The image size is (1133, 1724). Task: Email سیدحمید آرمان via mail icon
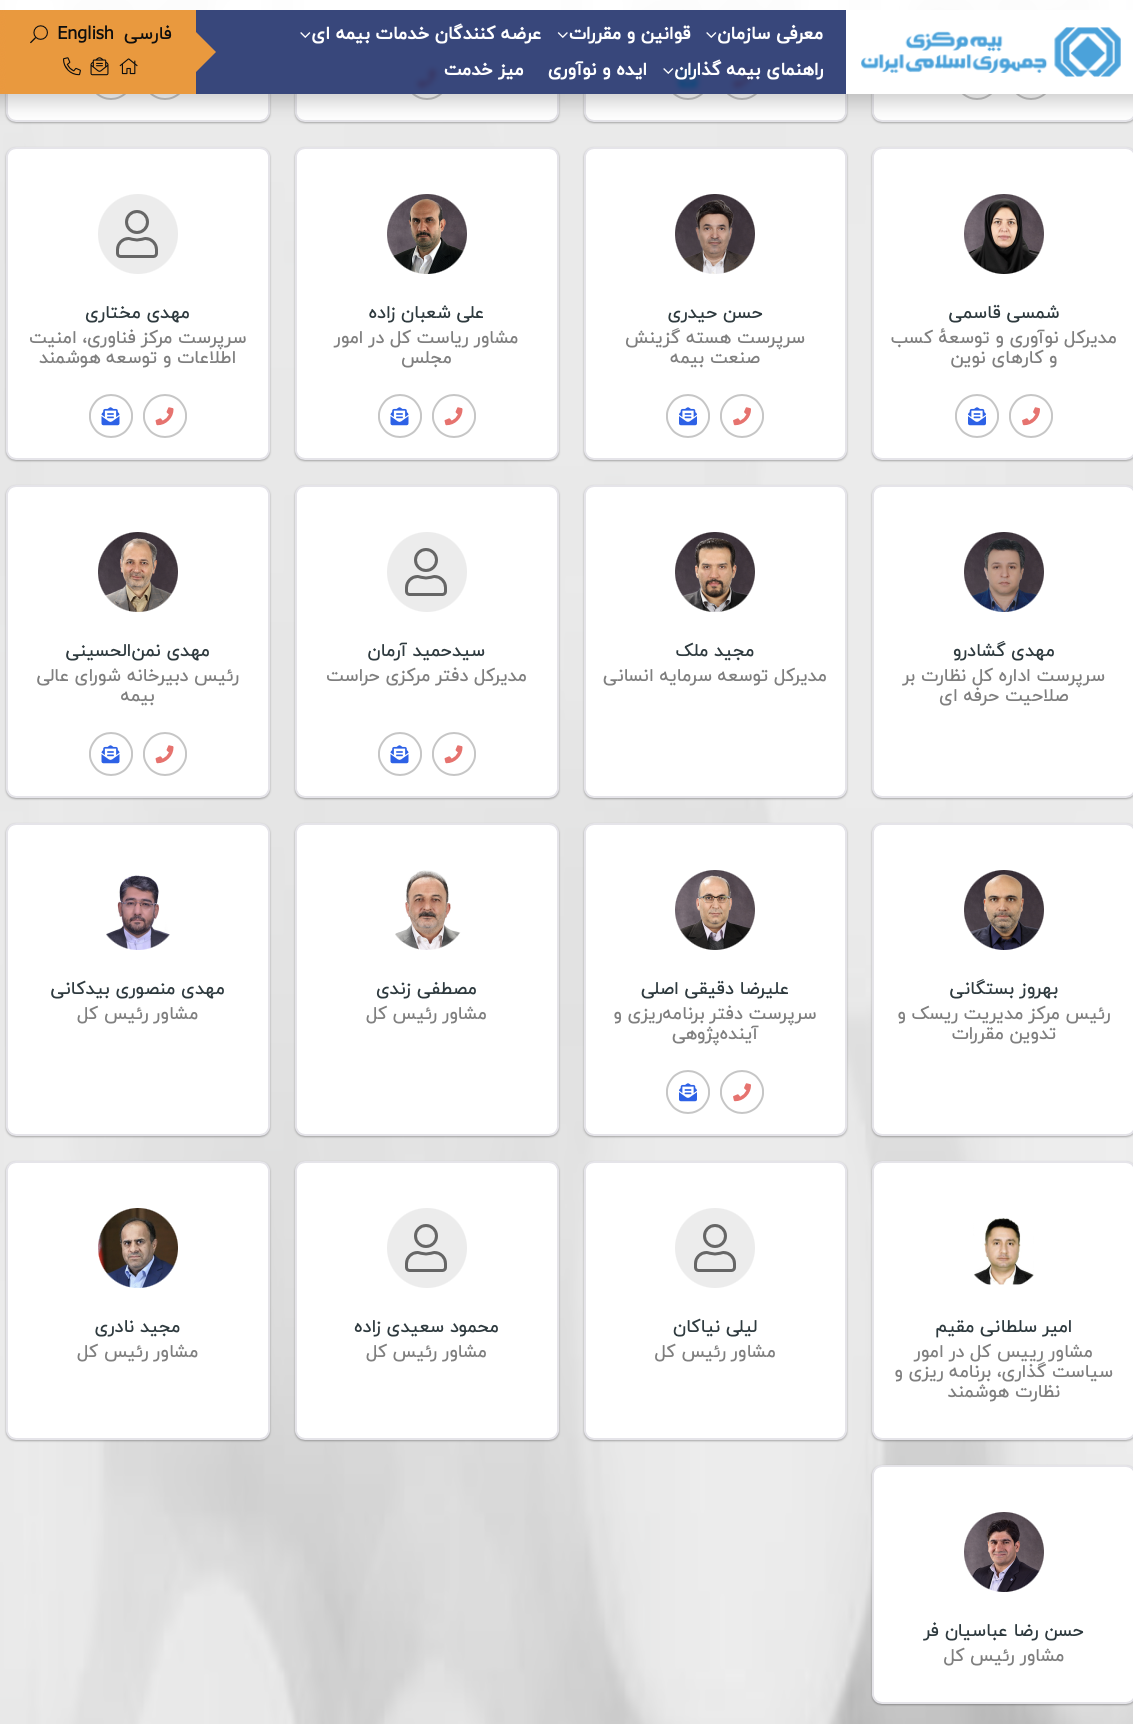point(400,754)
